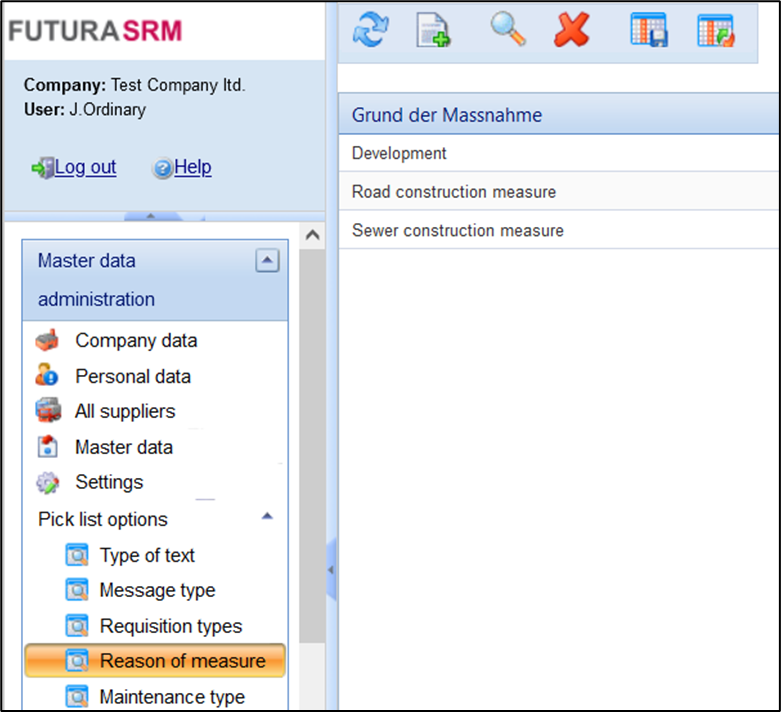This screenshot has width=781, height=712.
Task: Click the reset table layout icon
Action: [716, 31]
